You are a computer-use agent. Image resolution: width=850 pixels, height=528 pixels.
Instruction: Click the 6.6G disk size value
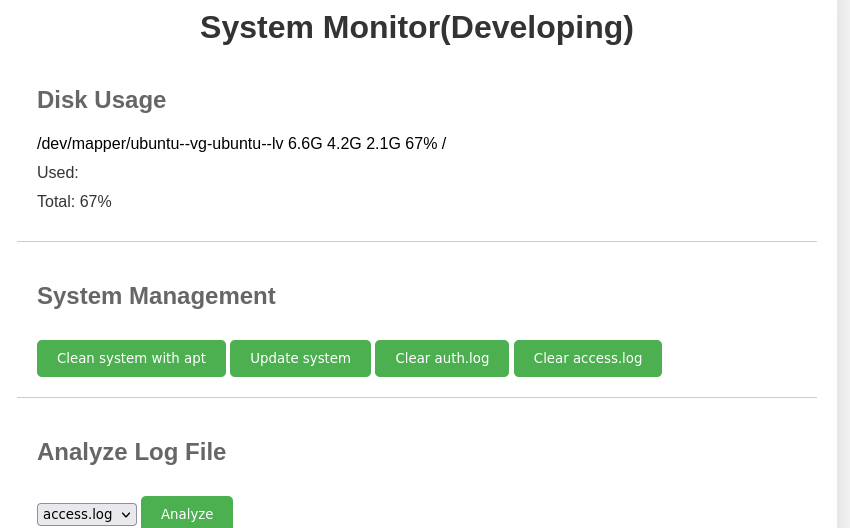click(305, 144)
